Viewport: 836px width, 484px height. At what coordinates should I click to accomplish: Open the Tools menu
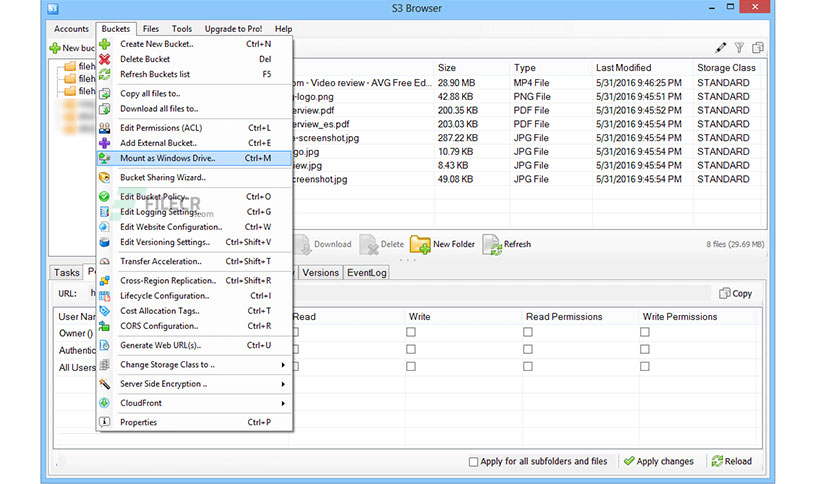point(182,29)
